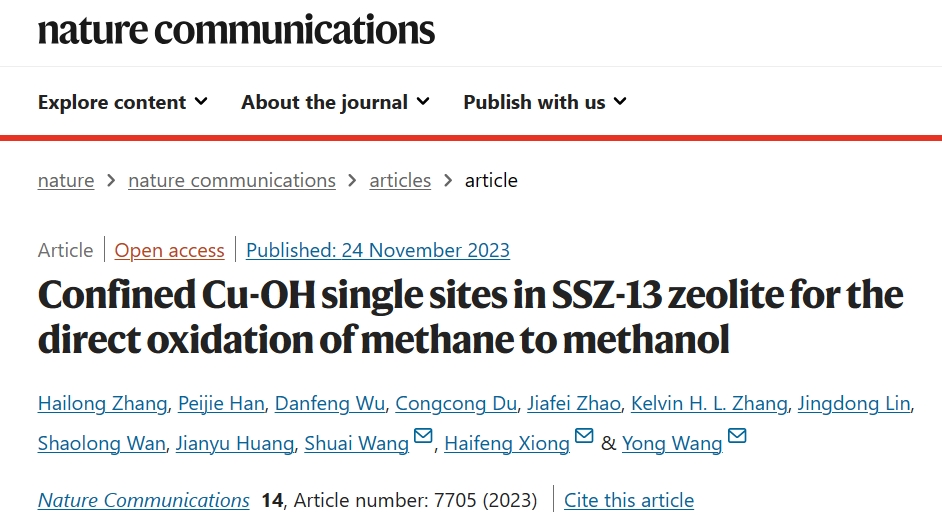Go to the nature breadcrumb link
Screen dimensions: 942x524
(x=66, y=180)
